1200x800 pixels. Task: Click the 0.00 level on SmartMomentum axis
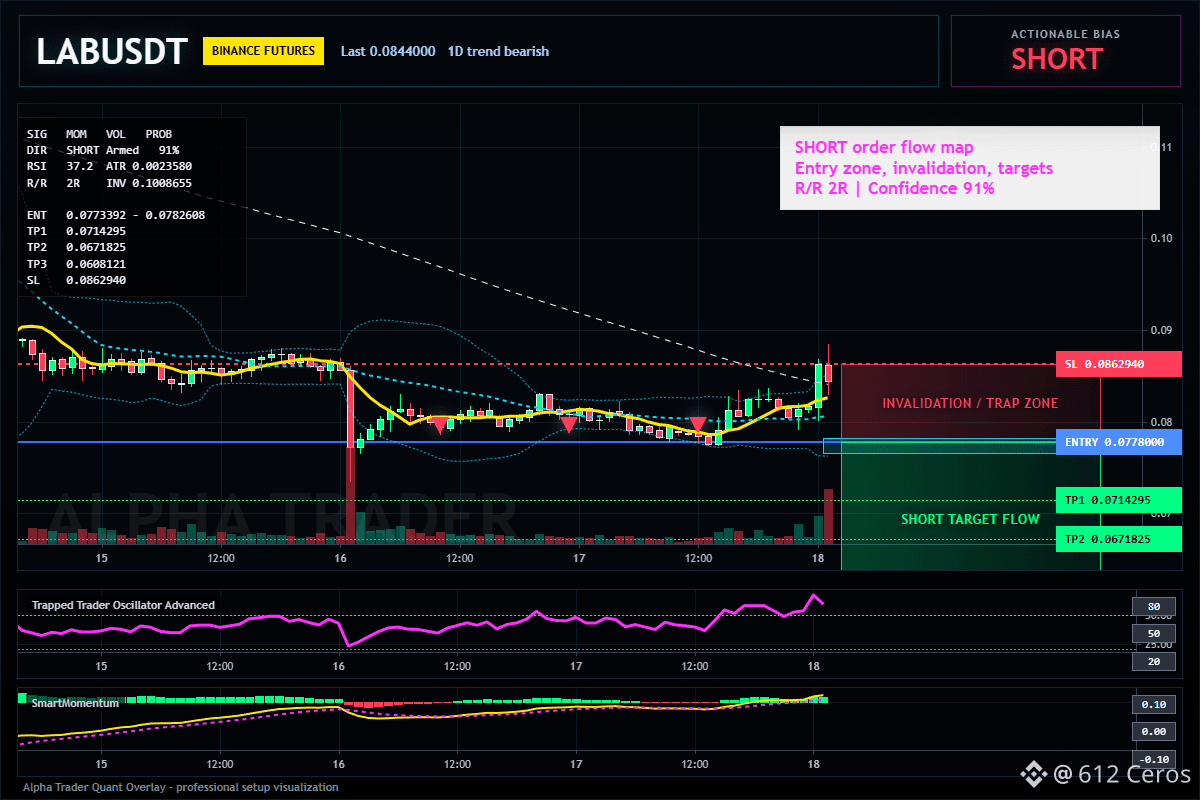[x=1153, y=732]
